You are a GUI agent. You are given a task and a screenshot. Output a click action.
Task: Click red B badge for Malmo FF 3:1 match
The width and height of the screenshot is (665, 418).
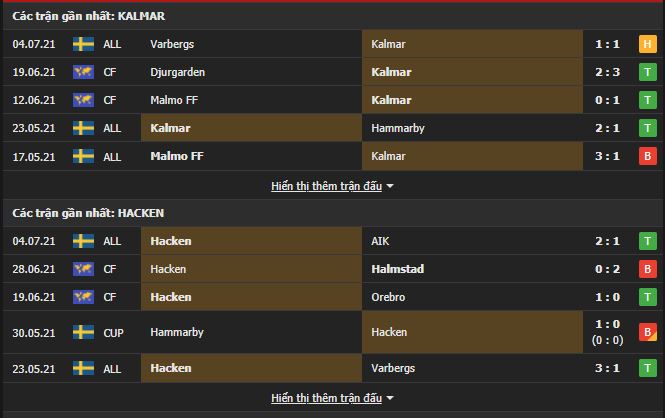648,156
